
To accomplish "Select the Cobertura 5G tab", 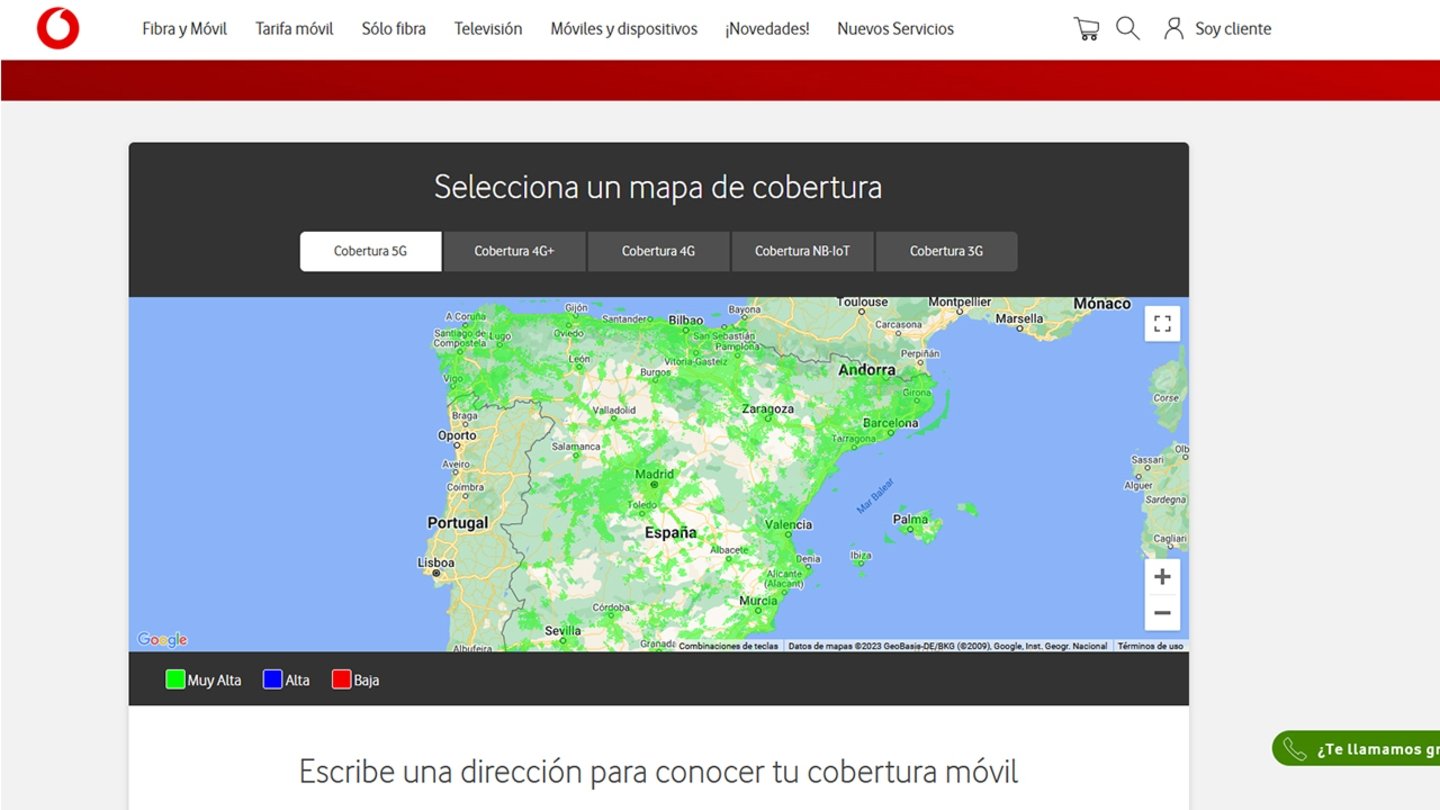I will [371, 251].
